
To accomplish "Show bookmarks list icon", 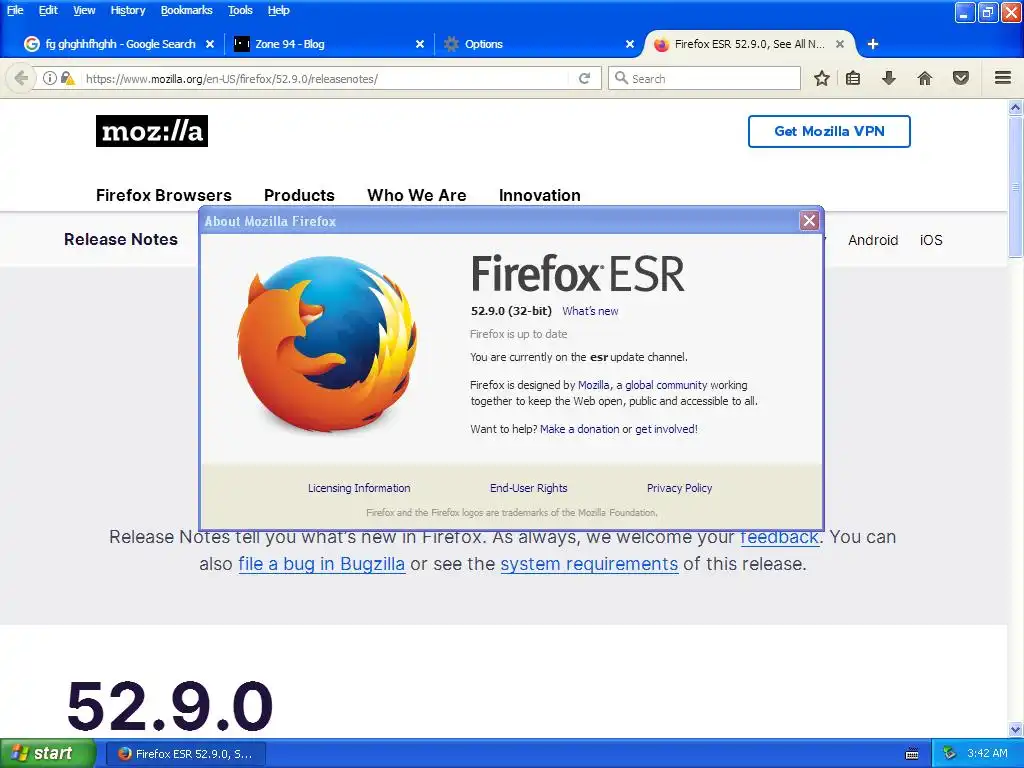I will click(853, 78).
